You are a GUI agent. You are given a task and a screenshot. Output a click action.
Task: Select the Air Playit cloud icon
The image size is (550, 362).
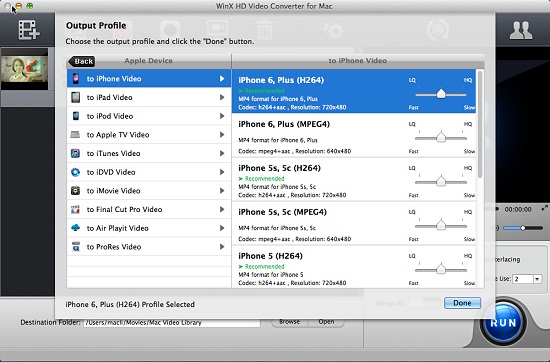click(75, 228)
